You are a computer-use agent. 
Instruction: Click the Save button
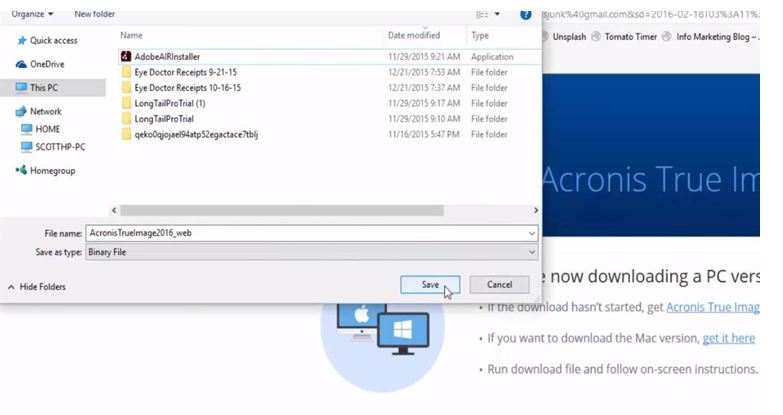429,285
